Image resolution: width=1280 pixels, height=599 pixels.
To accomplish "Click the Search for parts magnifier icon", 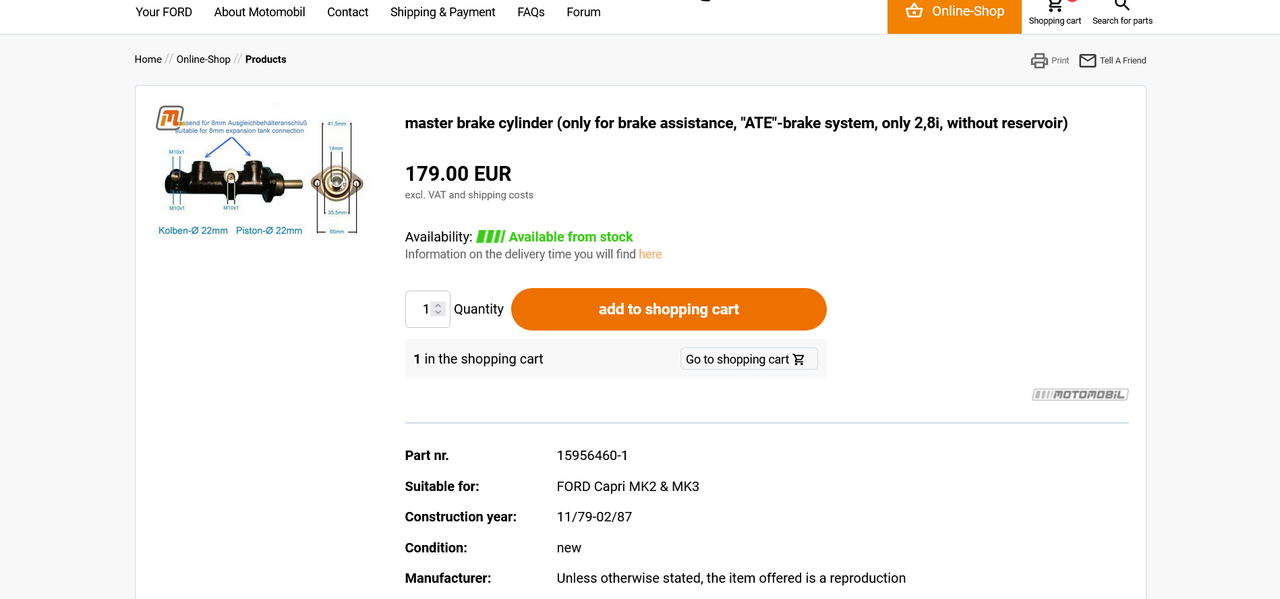I will pos(1122,6).
